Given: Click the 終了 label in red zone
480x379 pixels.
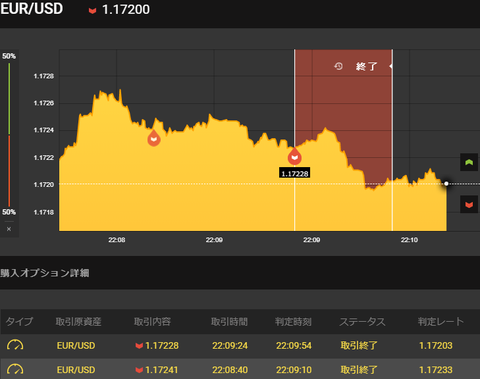Looking at the screenshot, I should pyautogui.click(x=366, y=66).
